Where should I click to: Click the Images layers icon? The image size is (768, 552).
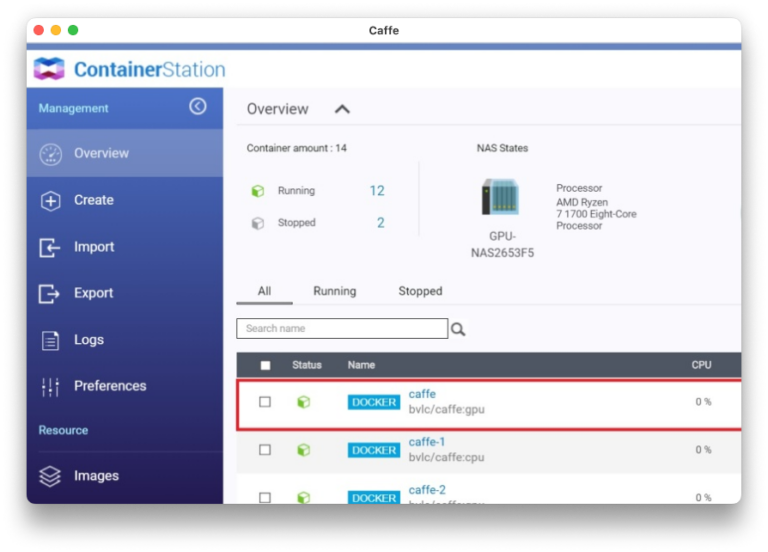[x=50, y=476]
